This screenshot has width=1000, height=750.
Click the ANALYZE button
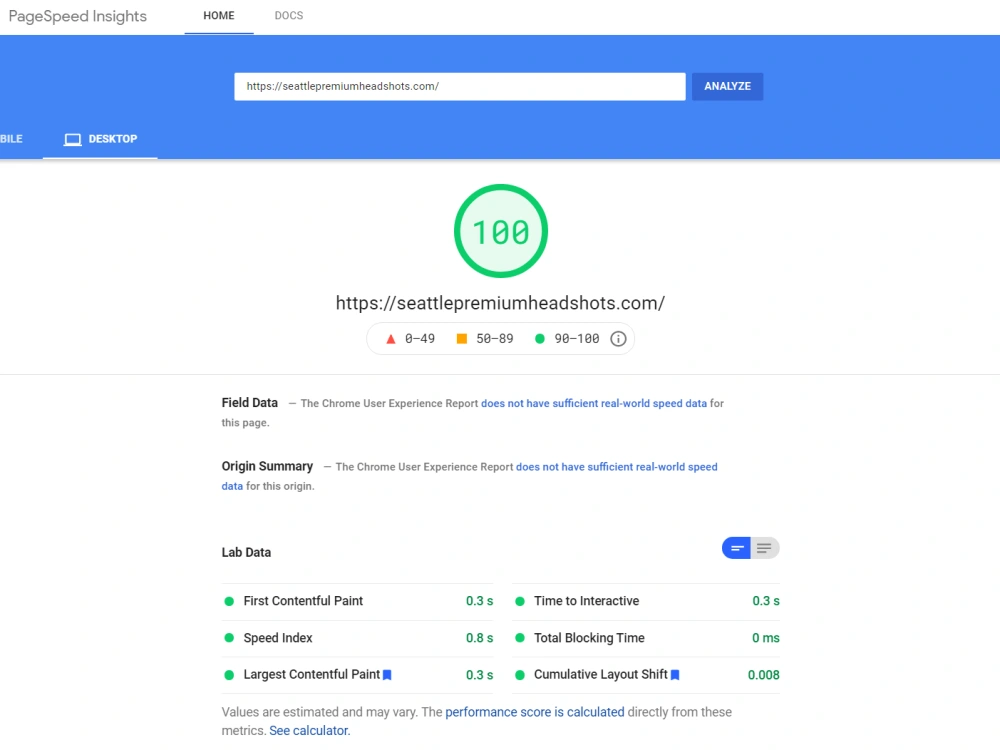(x=727, y=86)
